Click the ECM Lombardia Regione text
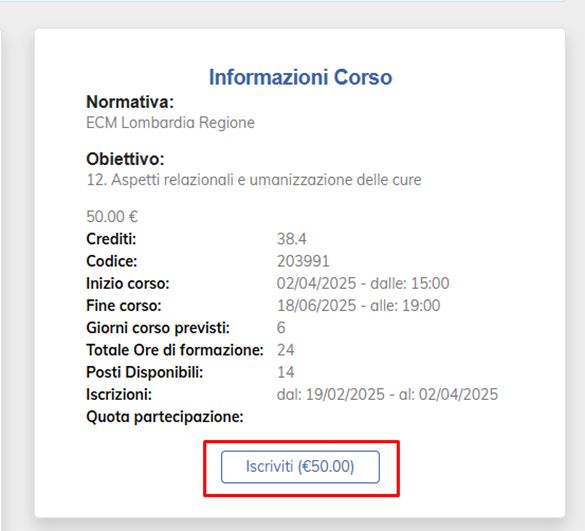 pos(171,123)
